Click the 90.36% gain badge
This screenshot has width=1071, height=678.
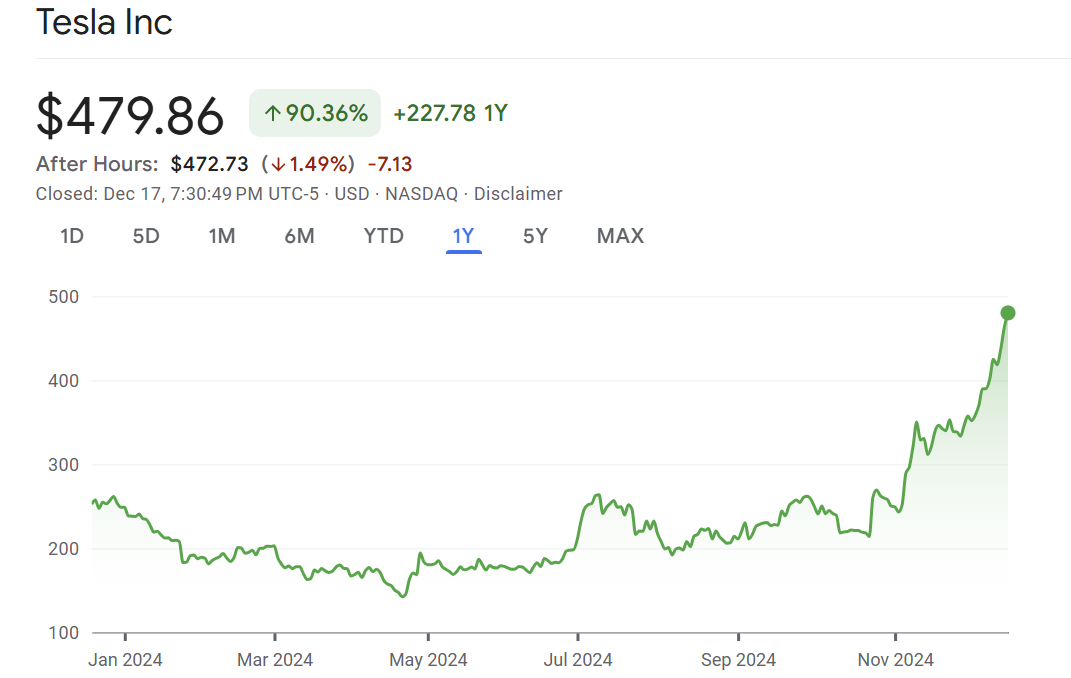coord(315,113)
